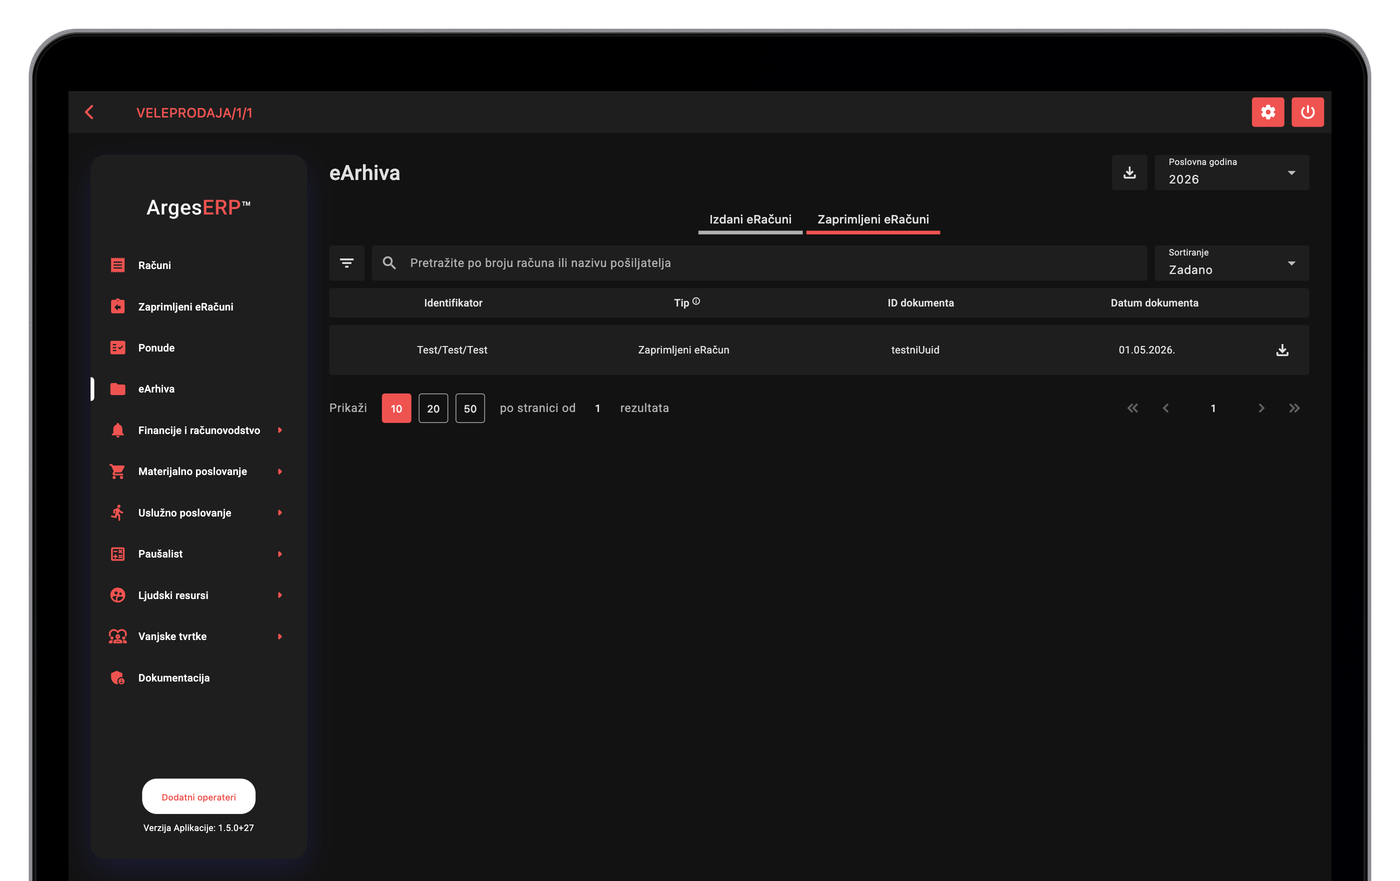Click the red settings gear icon
Screen dimensions: 1400x881
(1268, 112)
